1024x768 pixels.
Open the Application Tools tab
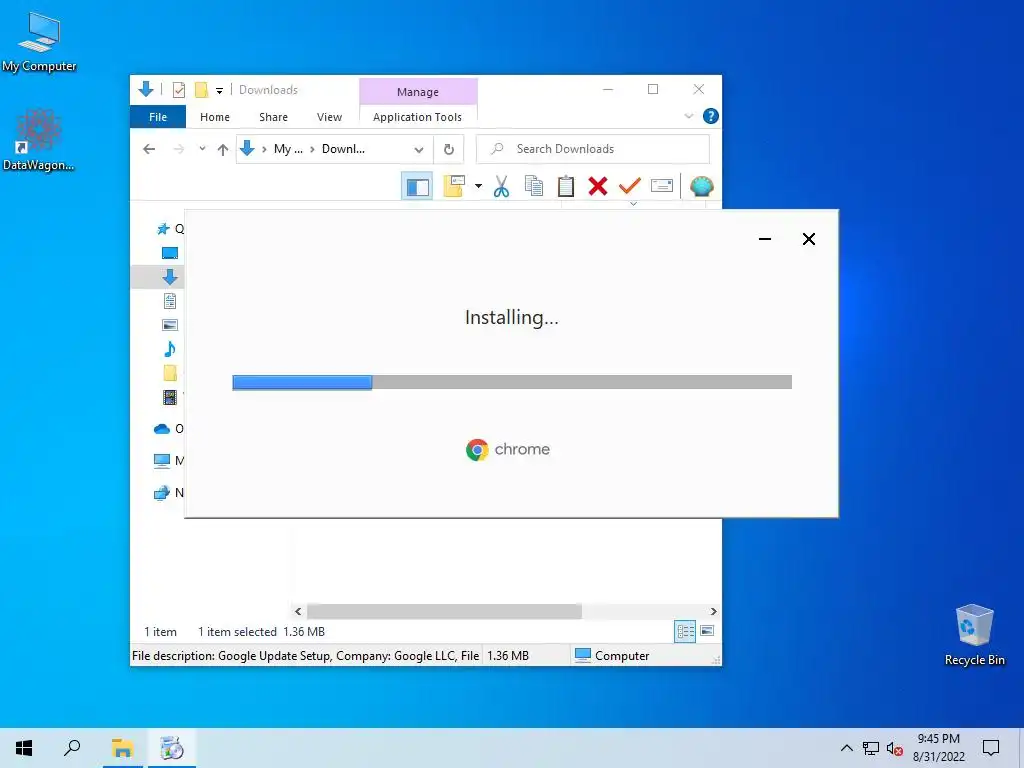click(417, 117)
